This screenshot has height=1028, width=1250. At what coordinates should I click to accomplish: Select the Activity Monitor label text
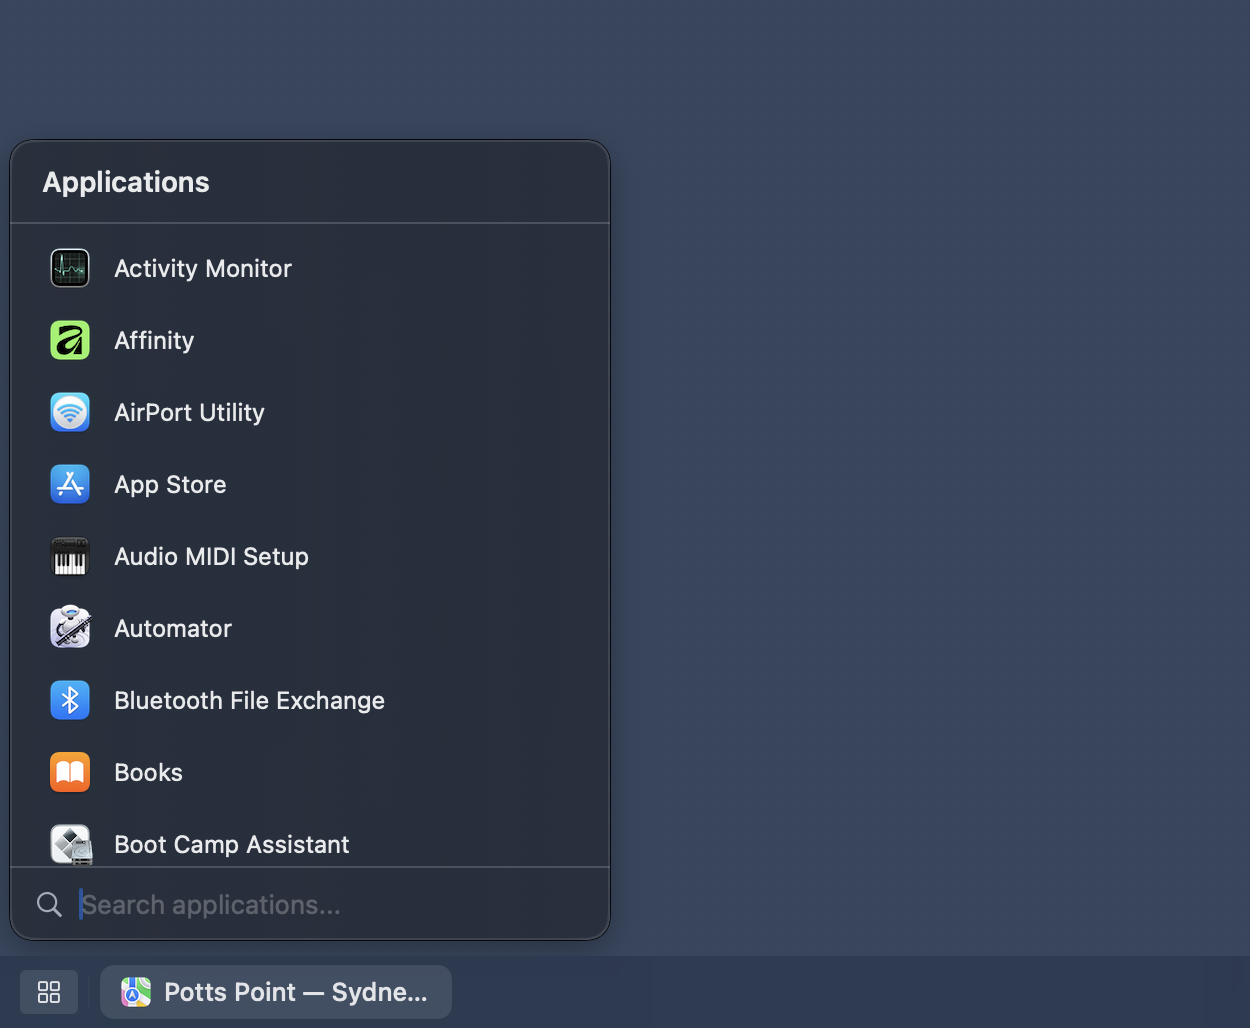coord(203,268)
